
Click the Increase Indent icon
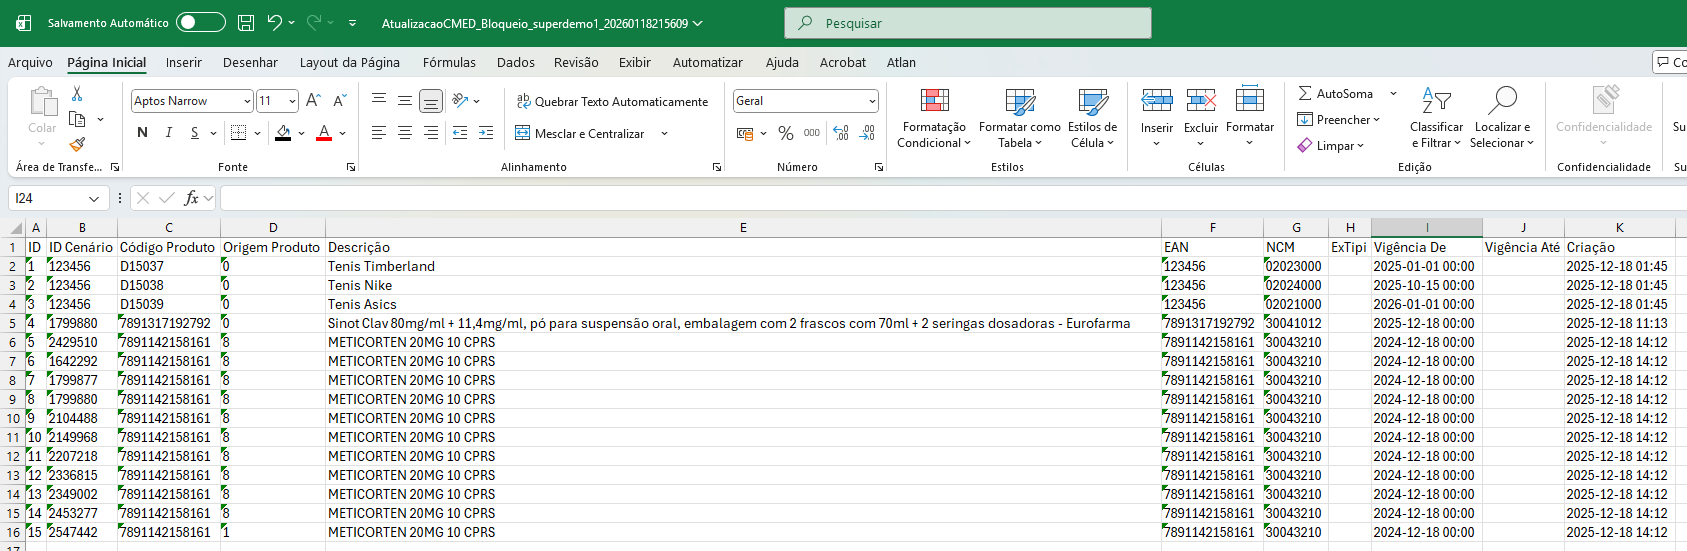(486, 133)
